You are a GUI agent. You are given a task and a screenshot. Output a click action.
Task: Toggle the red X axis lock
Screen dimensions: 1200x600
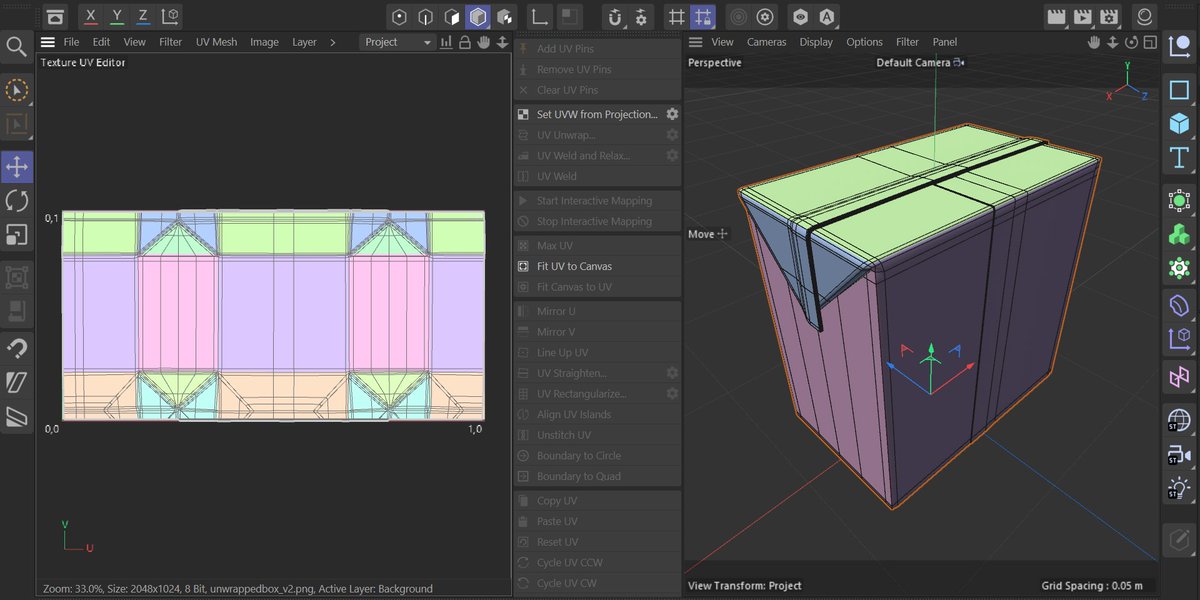[91, 16]
